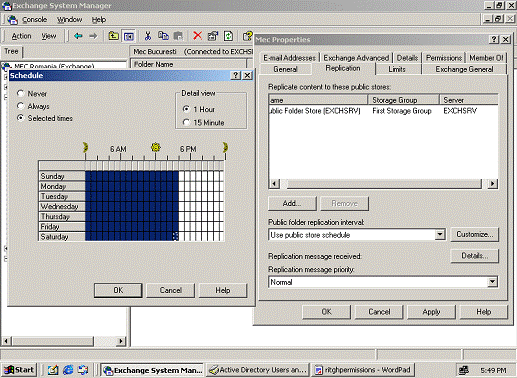Screen dimensions: 517x378
Task: Expand the Replication message priority dropdown
Action: coord(492,282)
